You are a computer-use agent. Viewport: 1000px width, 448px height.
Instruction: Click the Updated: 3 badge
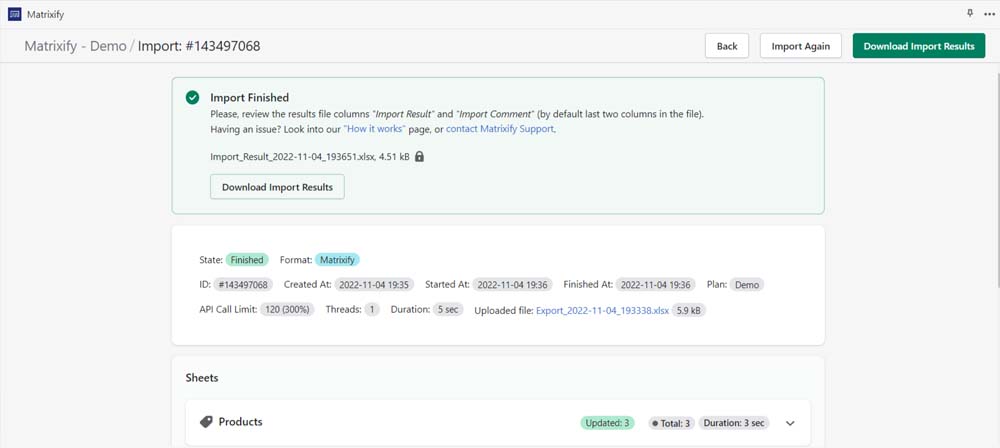pos(607,423)
